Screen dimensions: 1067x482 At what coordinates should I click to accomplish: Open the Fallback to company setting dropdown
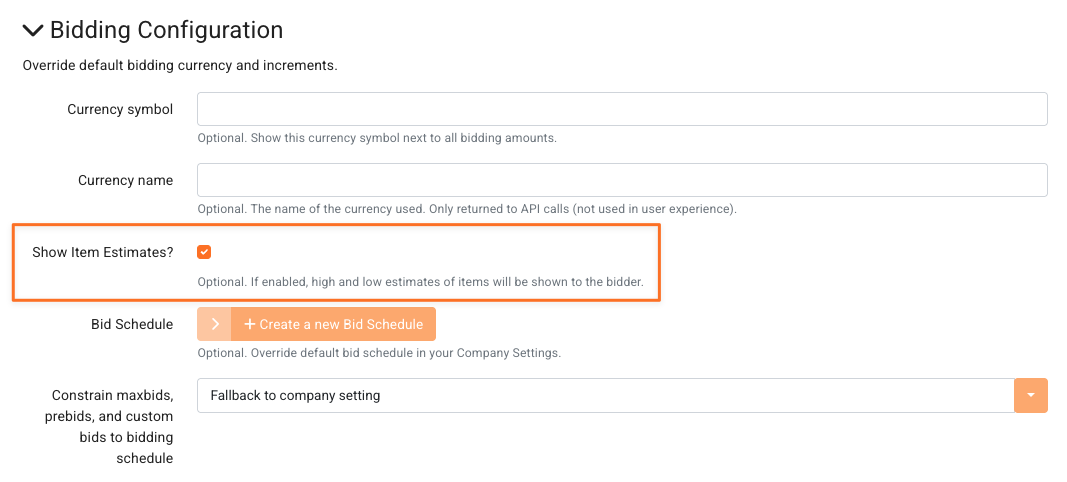tap(605, 395)
